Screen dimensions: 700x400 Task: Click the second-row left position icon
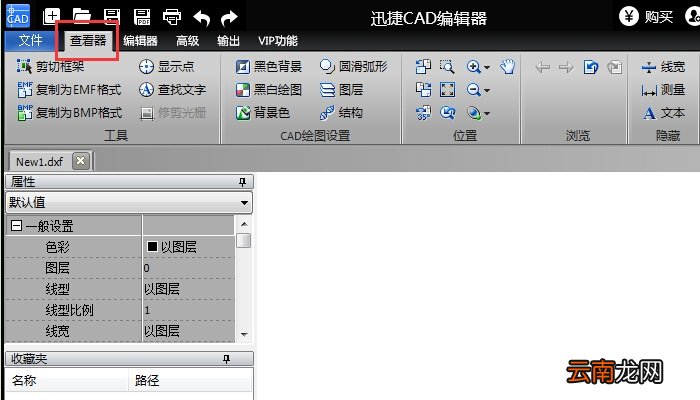423,90
